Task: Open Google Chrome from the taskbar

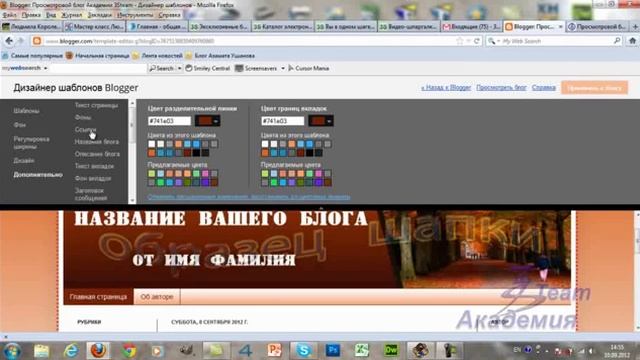Action: [x=129, y=351]
